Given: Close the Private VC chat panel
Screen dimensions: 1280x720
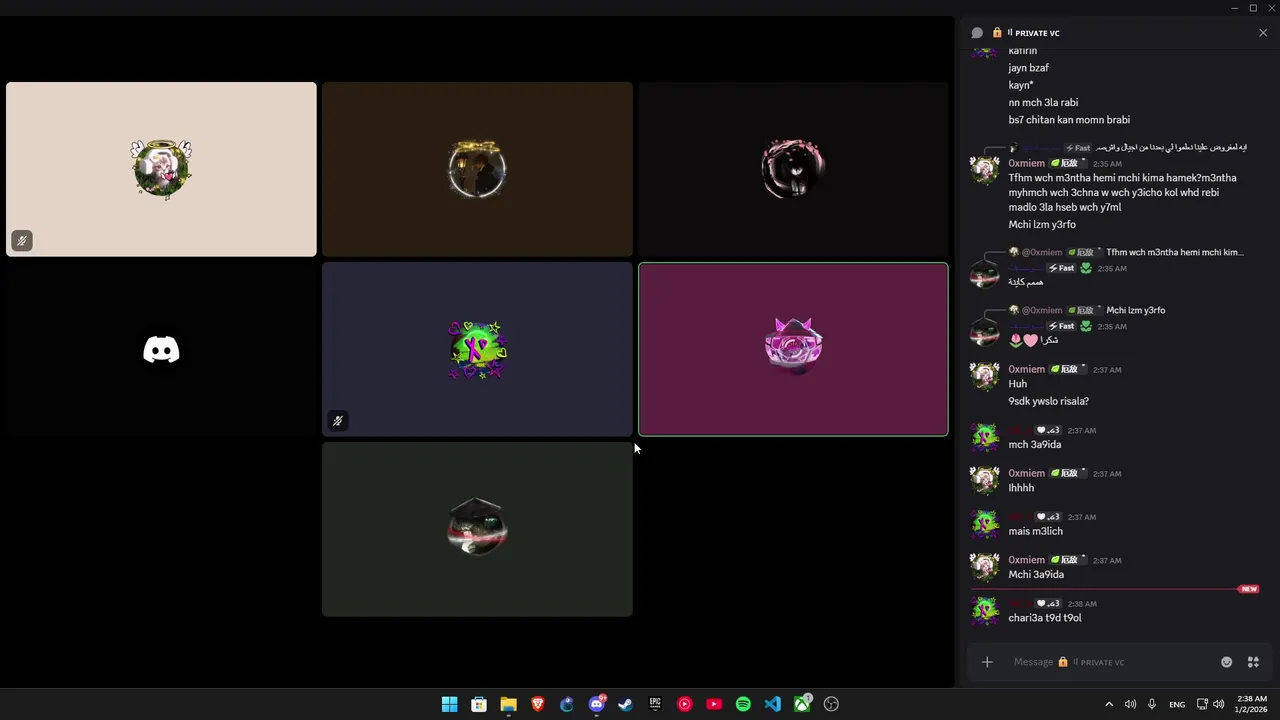Looking at the screenshot, I should [x=1263, y=33].
